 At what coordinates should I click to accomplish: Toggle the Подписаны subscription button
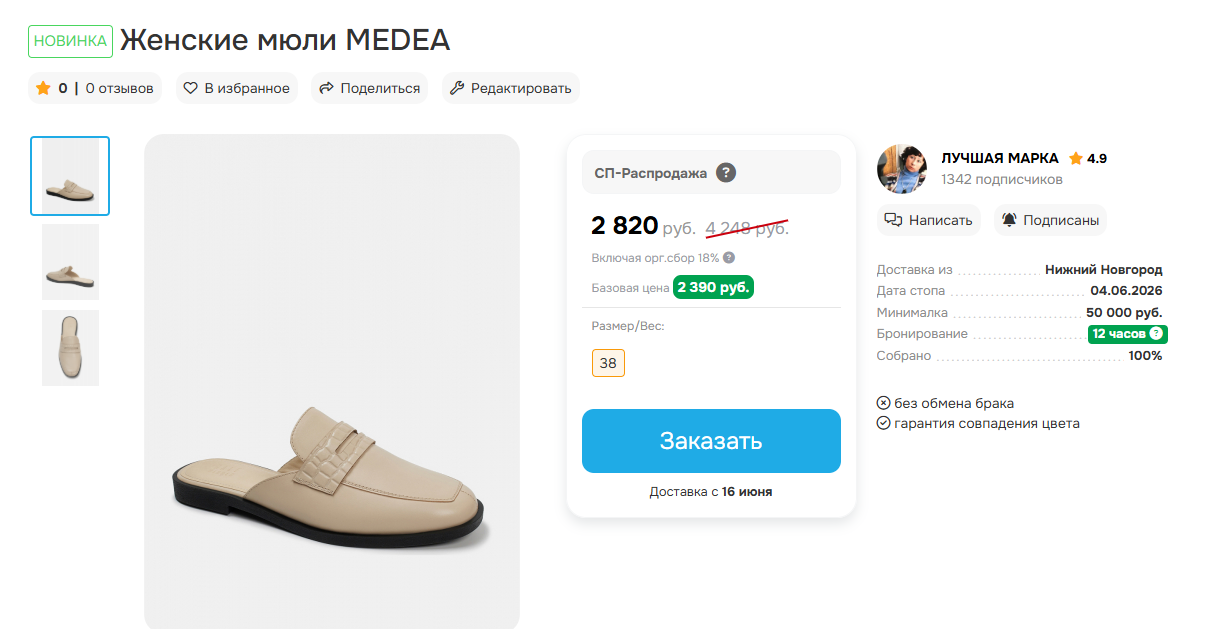click(1050, 220)
